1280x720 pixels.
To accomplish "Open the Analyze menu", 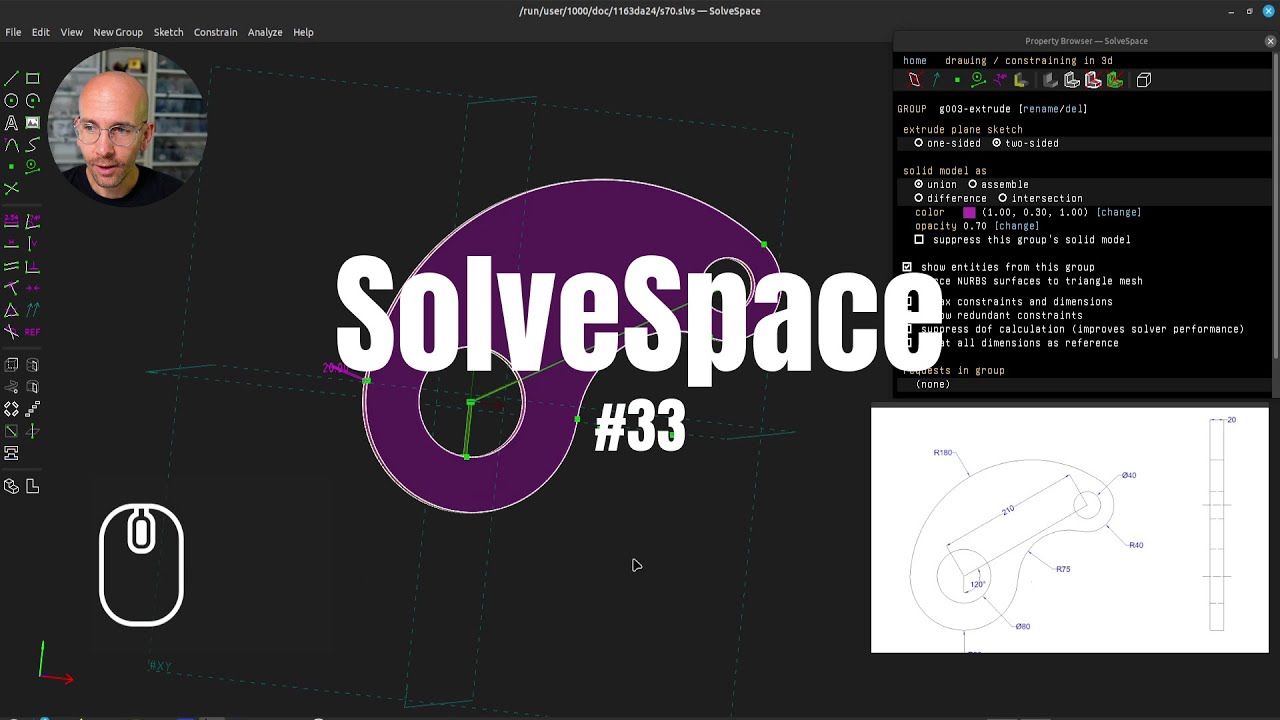I will pos(265,32).
